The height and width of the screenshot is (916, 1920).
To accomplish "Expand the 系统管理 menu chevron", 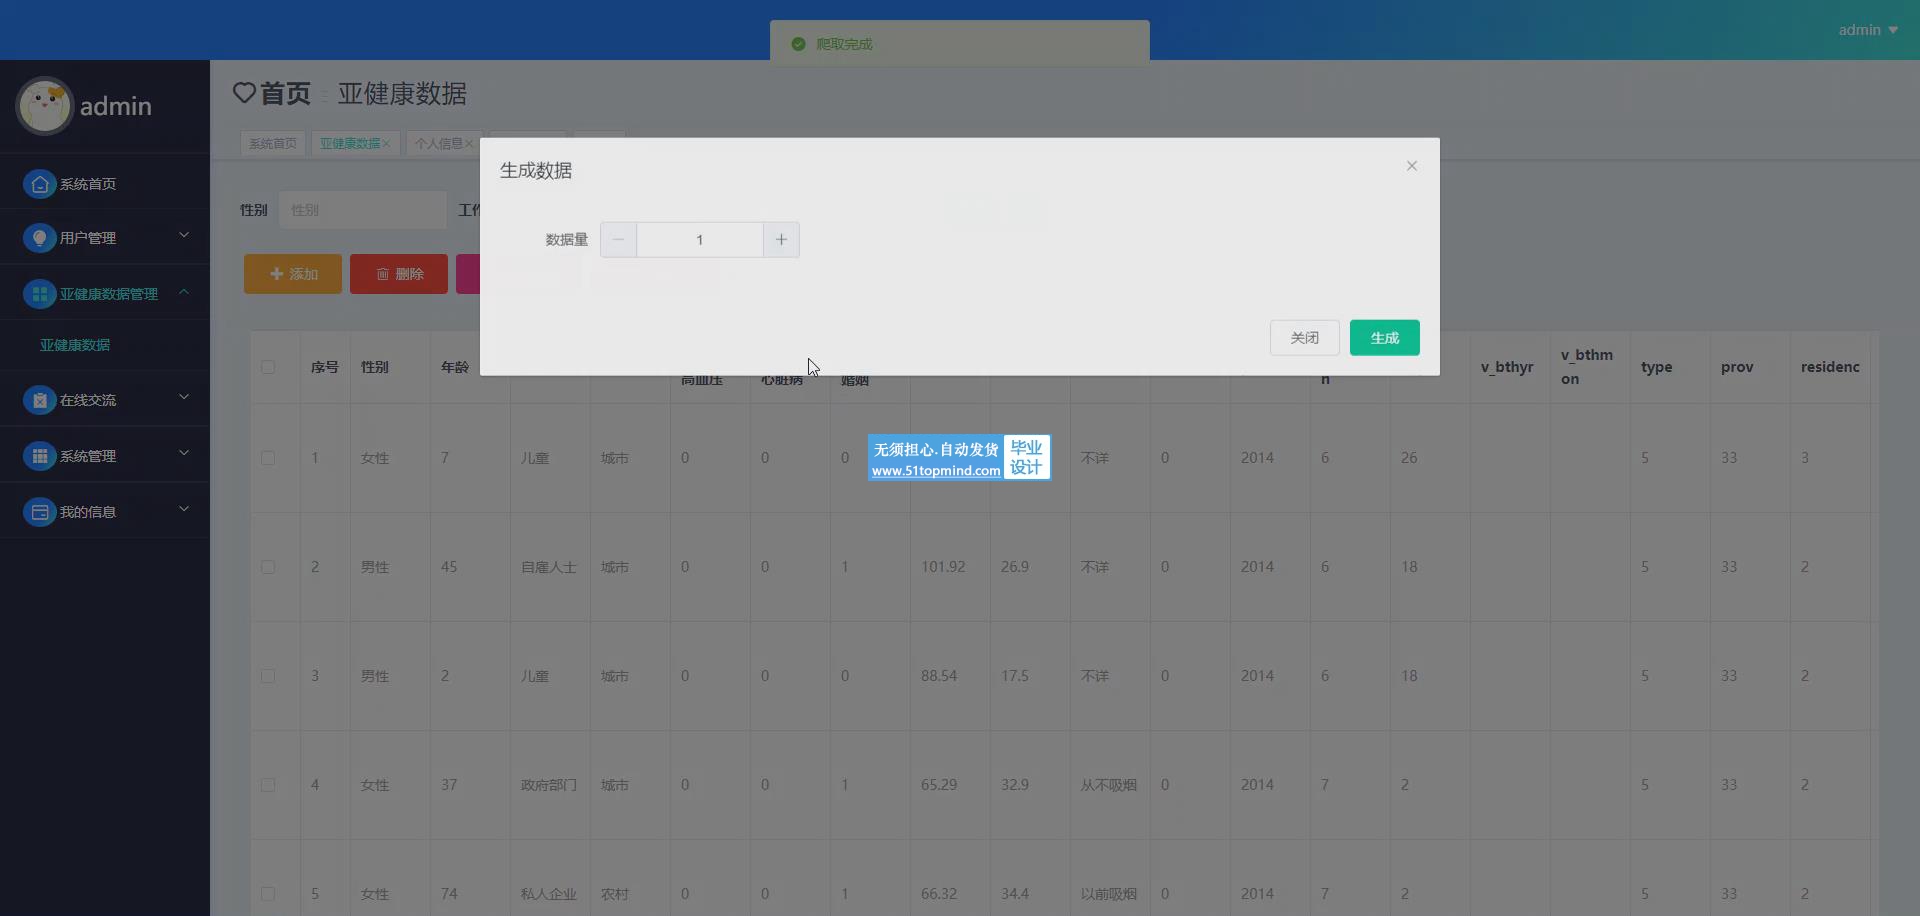I will 184,453.
